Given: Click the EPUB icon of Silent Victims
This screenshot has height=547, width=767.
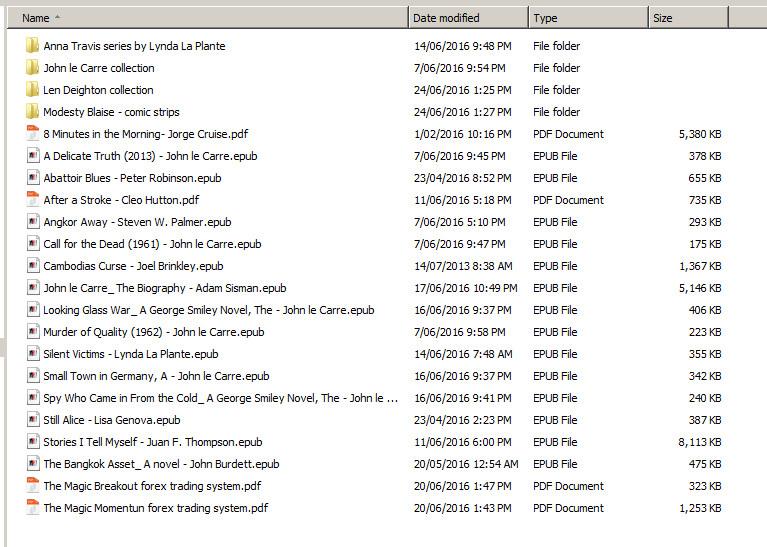Looking at the screenshot, I should 32,354.
